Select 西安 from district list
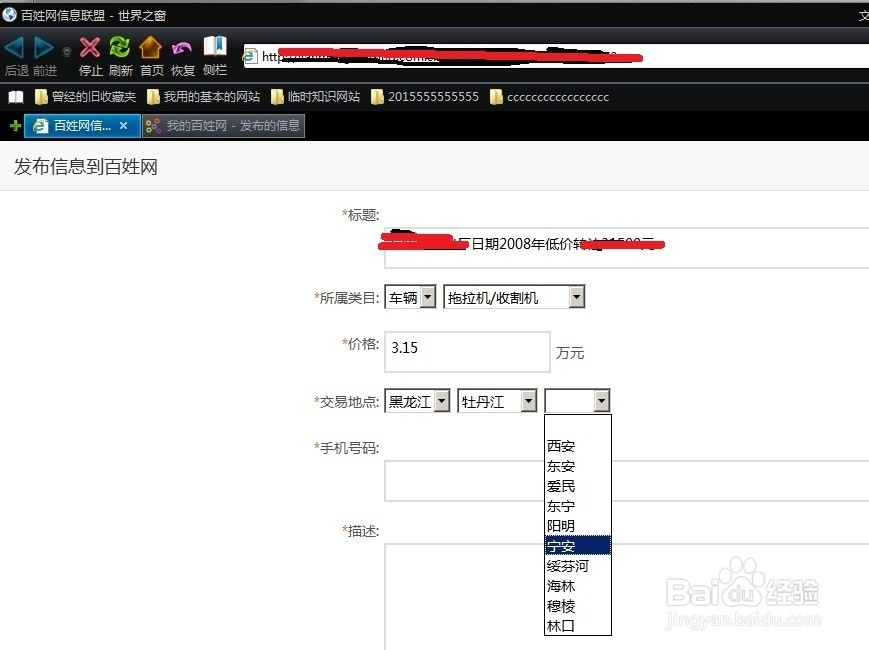The width and height of the screenshot is (869, 650). [x=577, y=446]
